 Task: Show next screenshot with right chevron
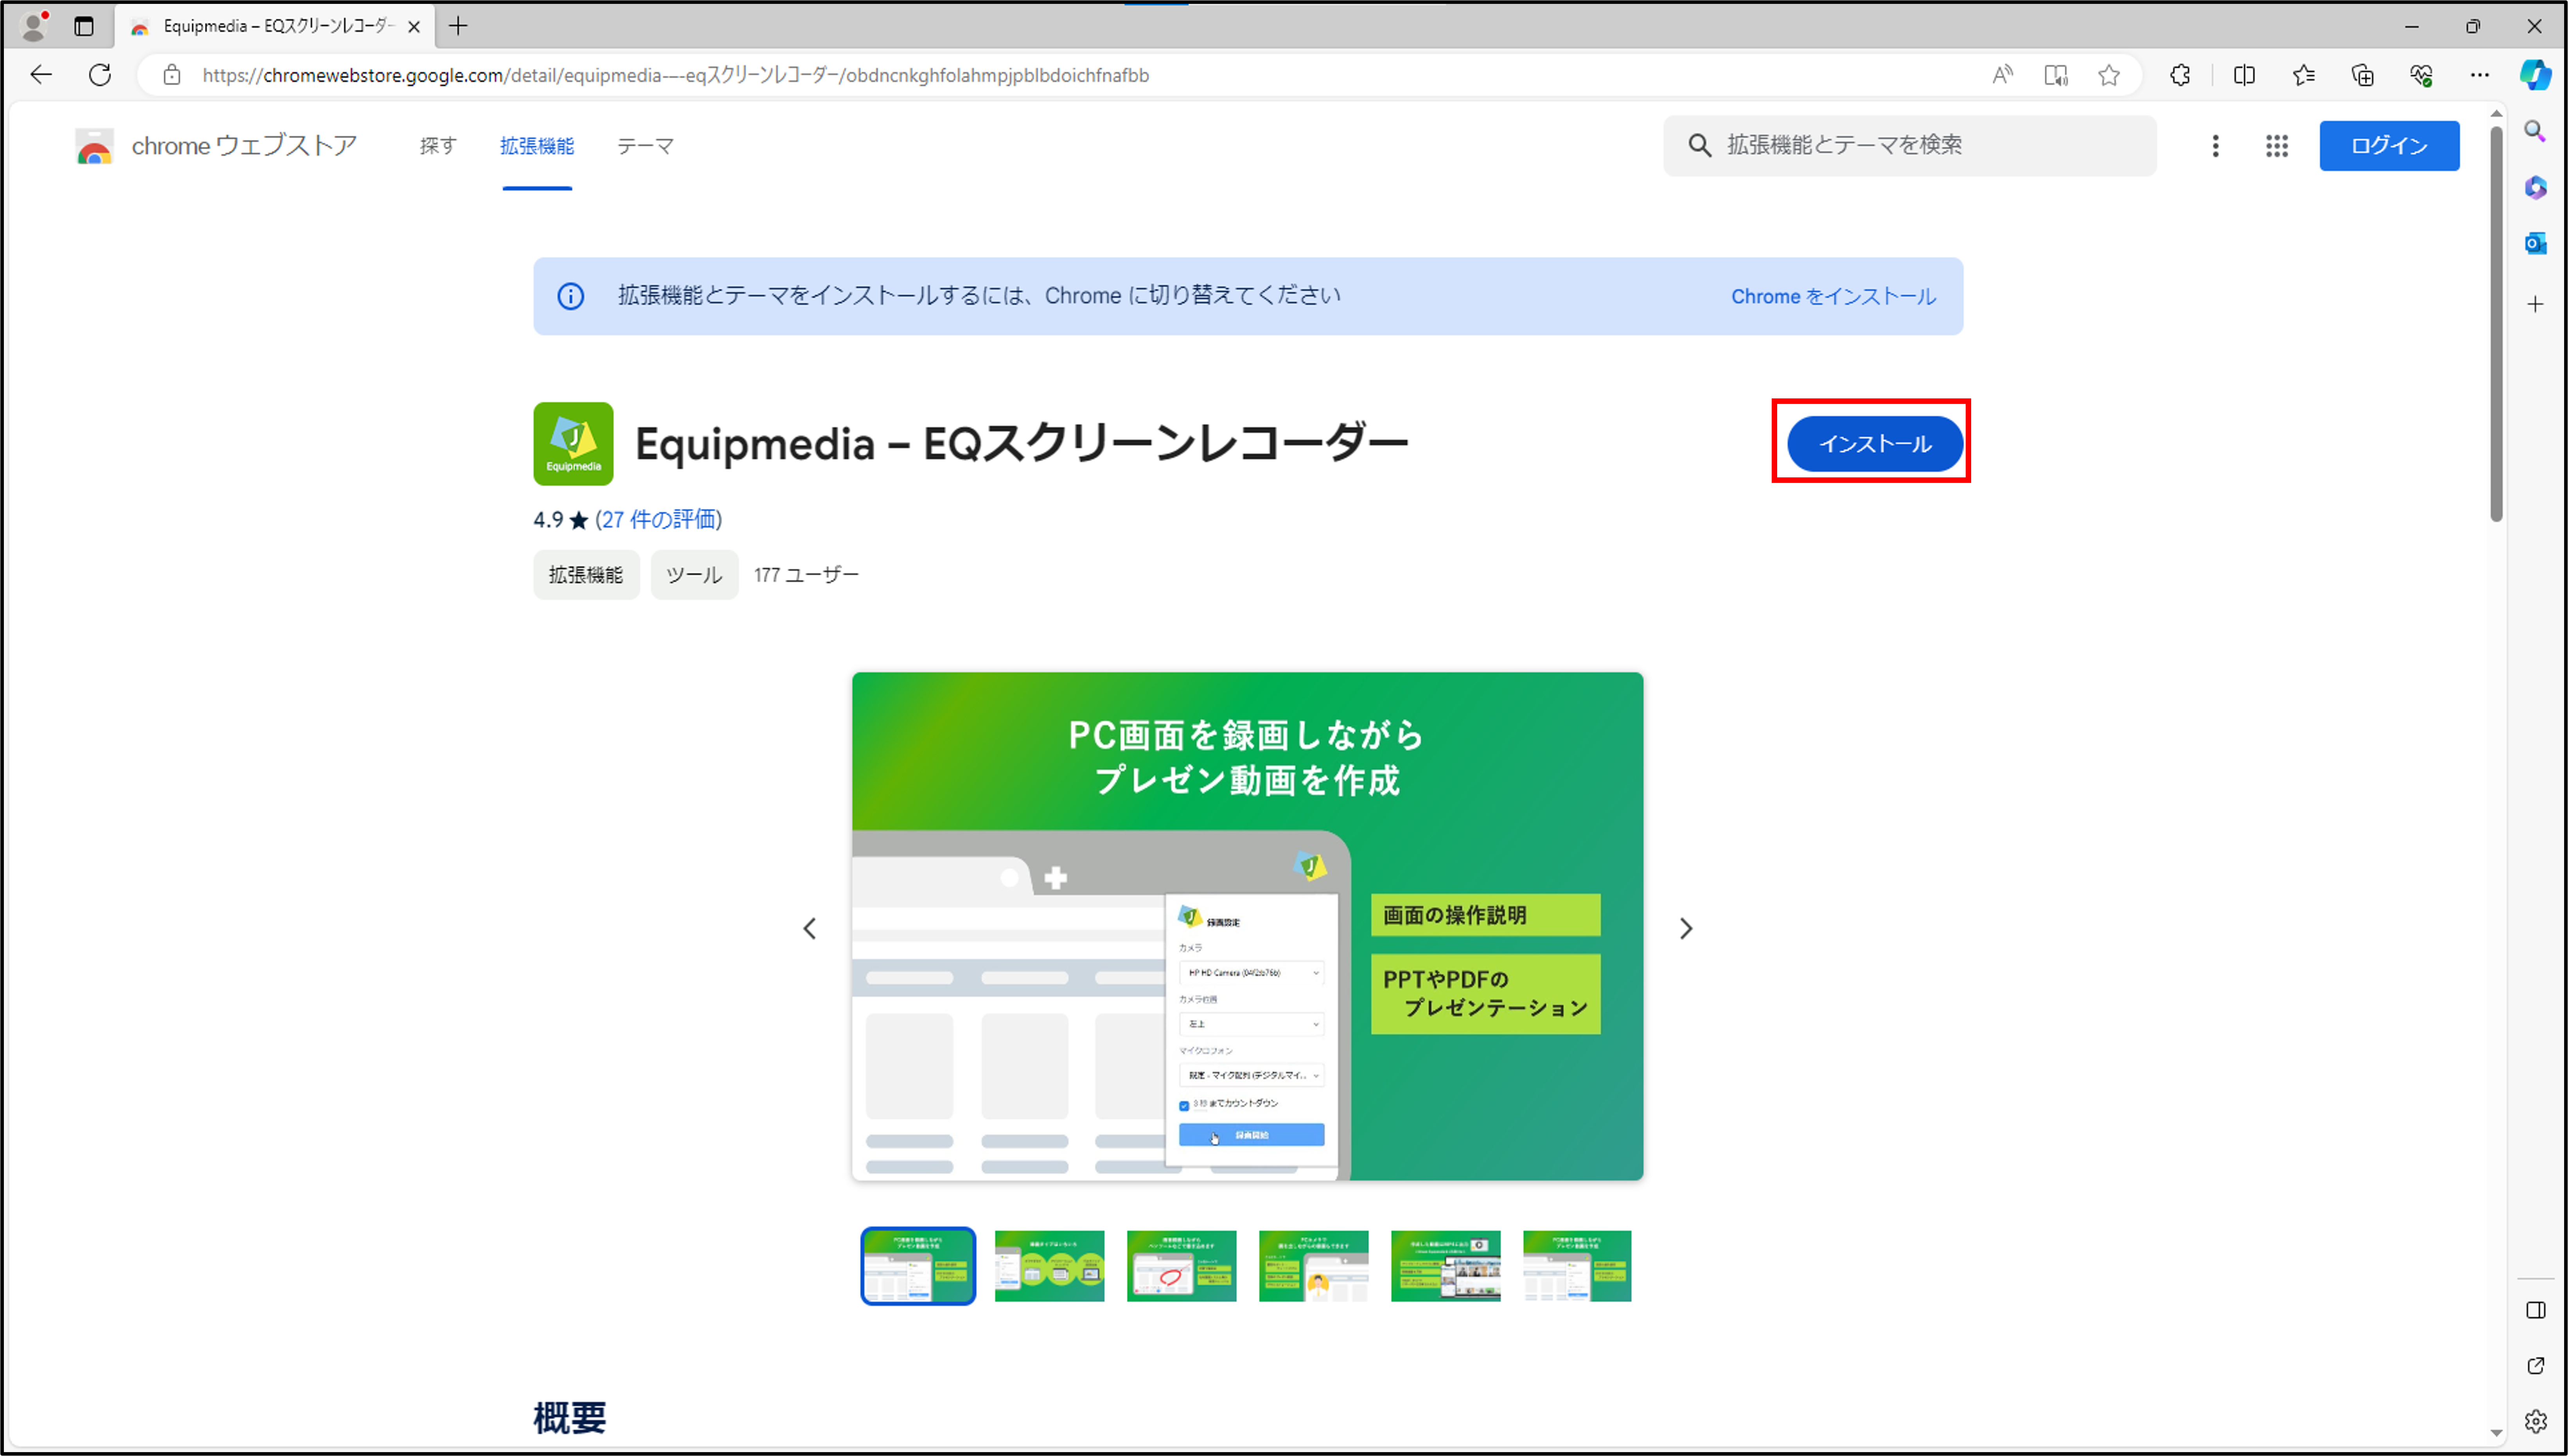tap(1686, 929)
